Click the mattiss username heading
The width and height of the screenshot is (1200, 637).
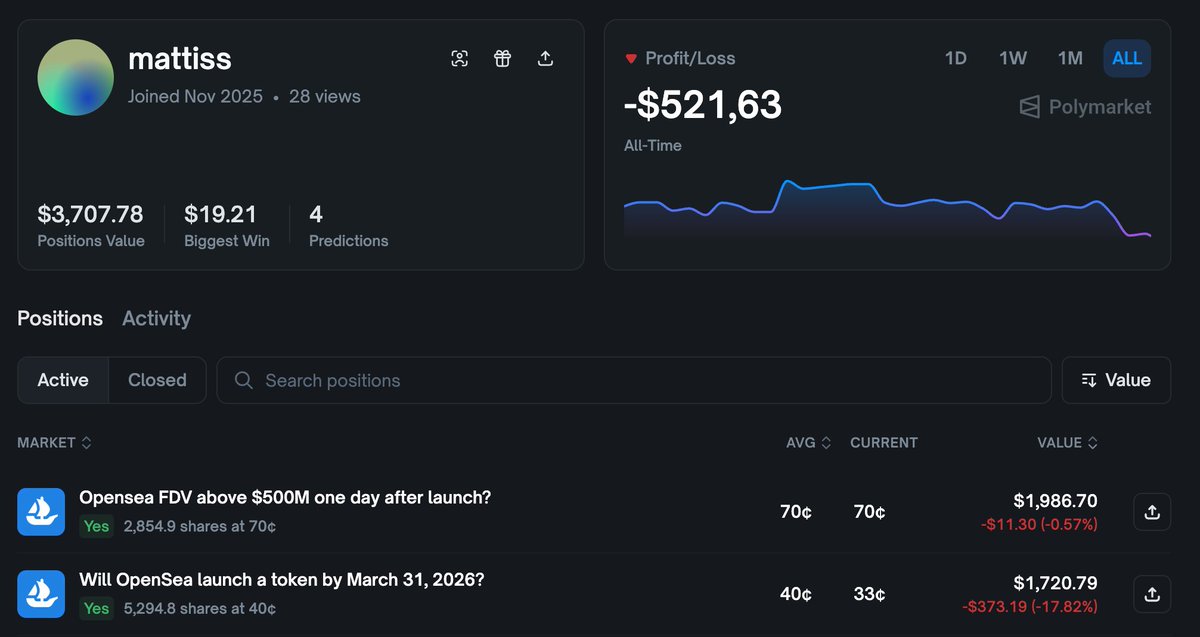point(180,59)
